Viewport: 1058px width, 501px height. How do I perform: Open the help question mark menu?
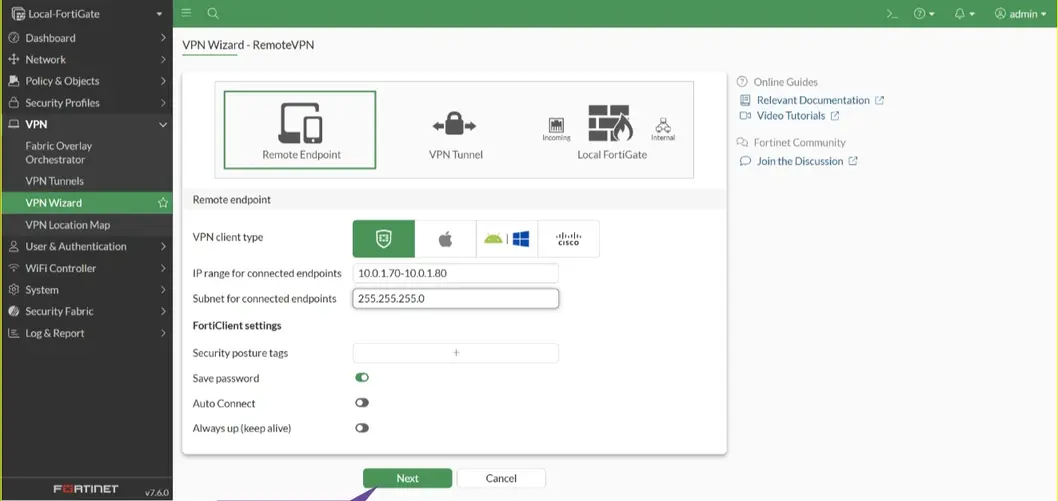coord(924,13)
